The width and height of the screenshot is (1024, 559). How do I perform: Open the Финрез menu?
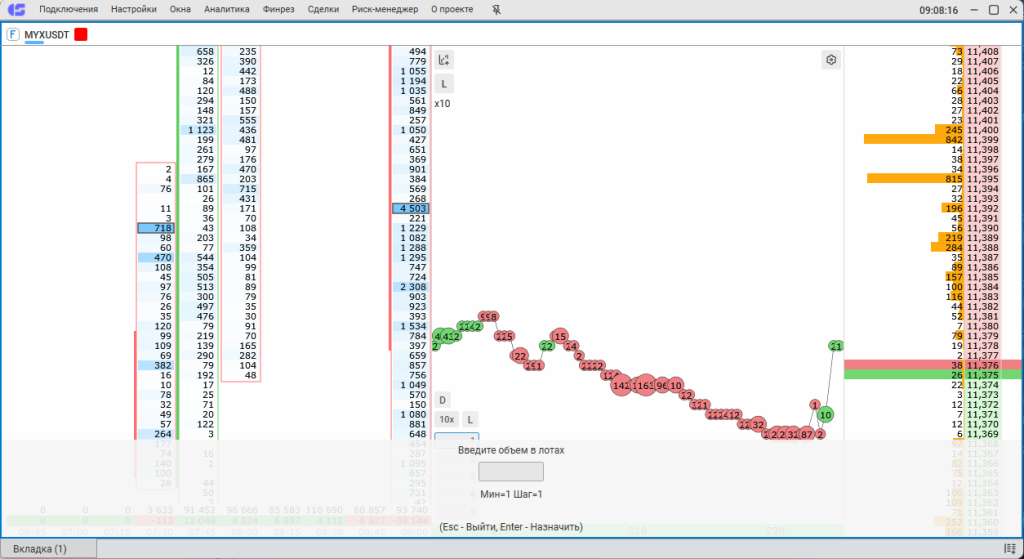pos(279,10)
